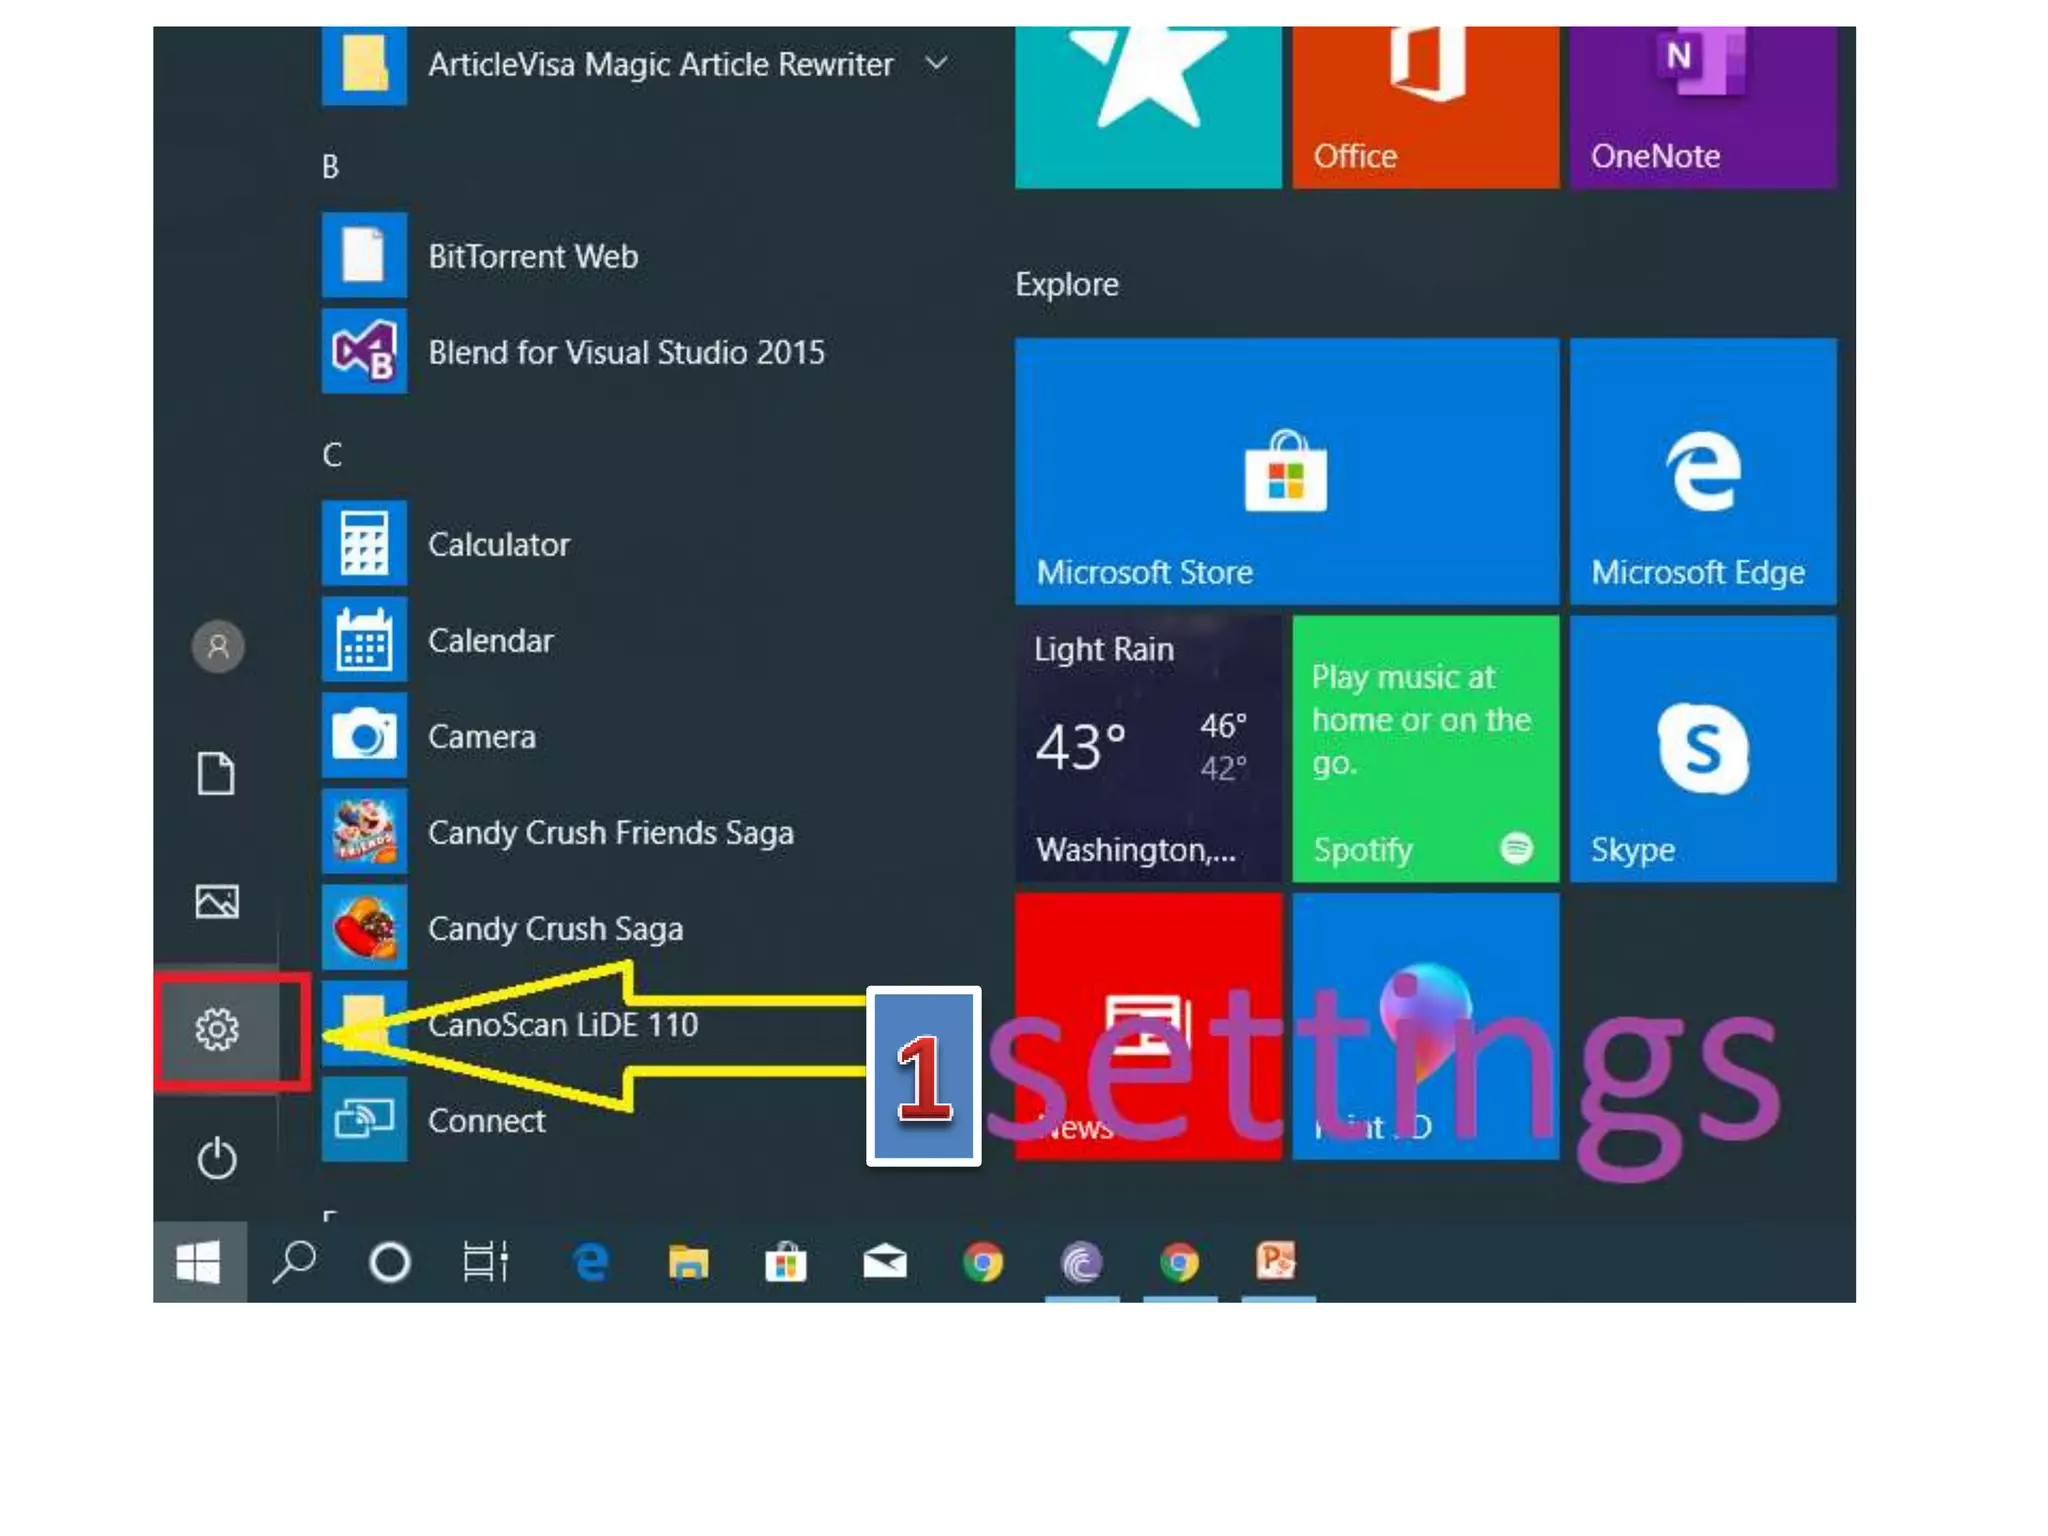This screenshot has width=2048, height=1536.
Task: Open the OneNote tile
Action: tap(1702, 107)
